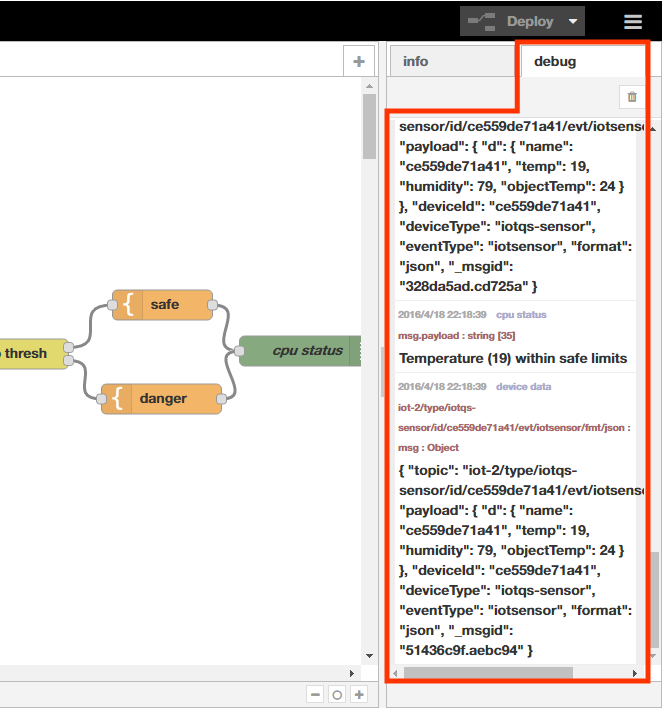The height and width of the screenshot is (708, 662).
Task: Click the cpu status node toggle button
Action: pos(356,351)
